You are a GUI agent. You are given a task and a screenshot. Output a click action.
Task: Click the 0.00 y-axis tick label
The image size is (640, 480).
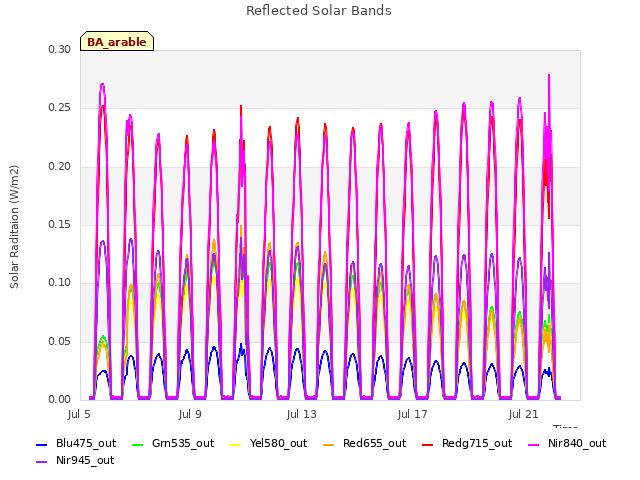tap(60, 399)
